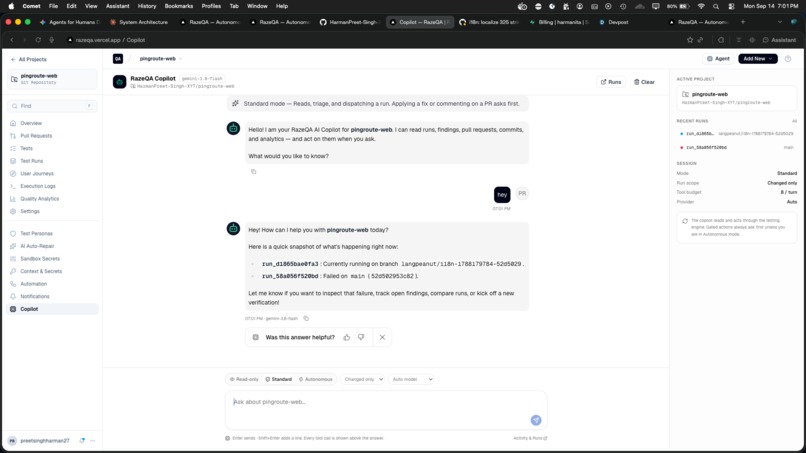The height and width of the screenshot is (453, 806).
Task: Select Standard mode
Action: (279, 379)
